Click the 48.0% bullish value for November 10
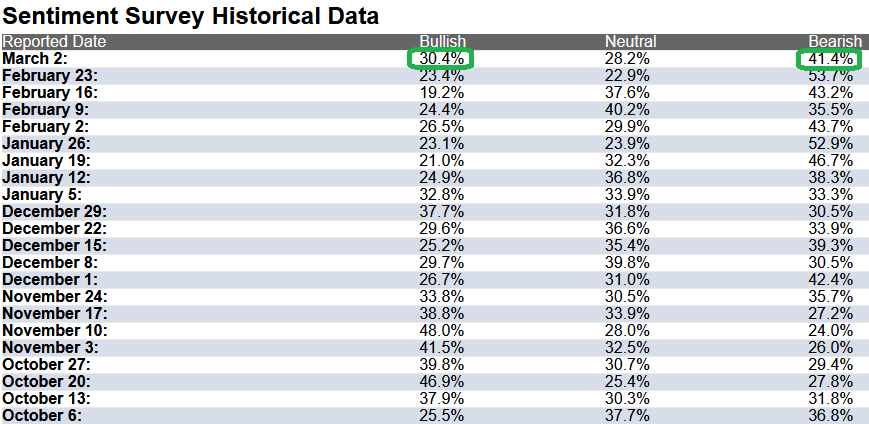Viewport: 869px width, 424px height. click(x=442, y=331)
